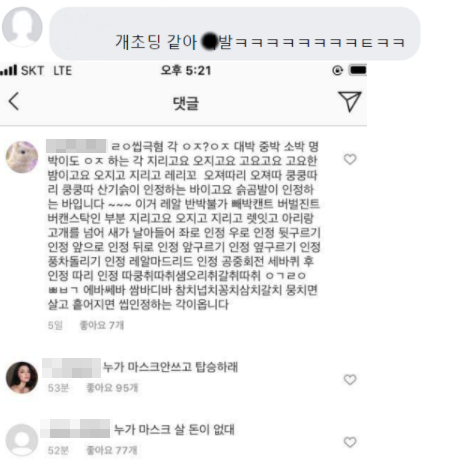The image size is (450, 473).
Task: Open direct message paper plane icon
Action: 349,101
